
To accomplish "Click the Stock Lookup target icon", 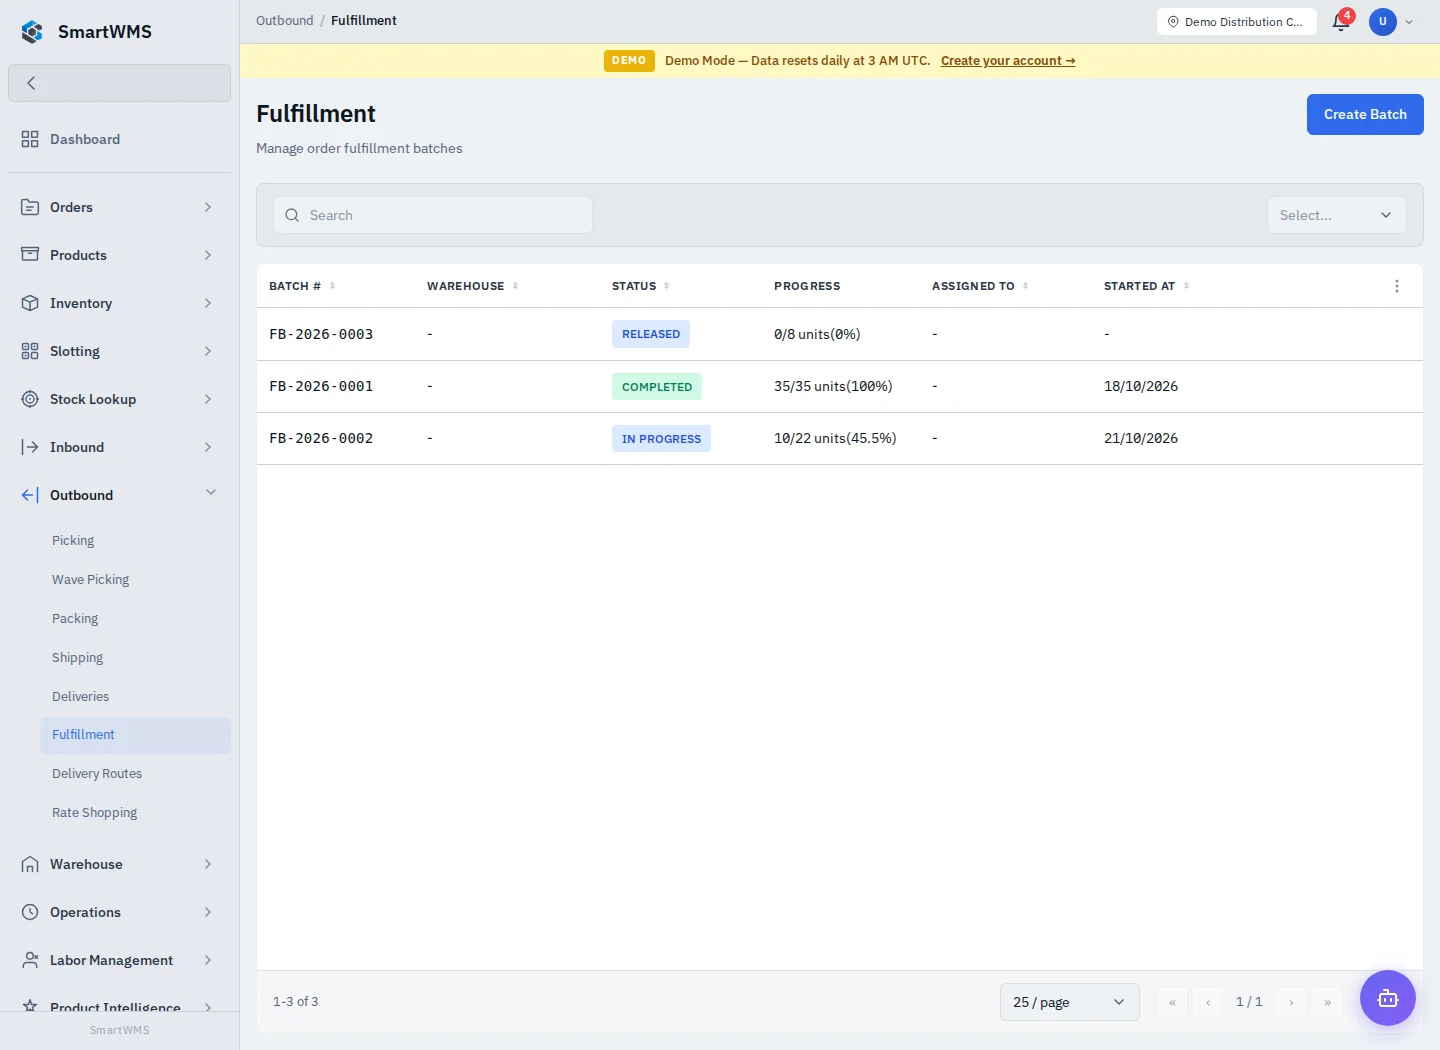I will pyautogui.click(x=30, y=399).
